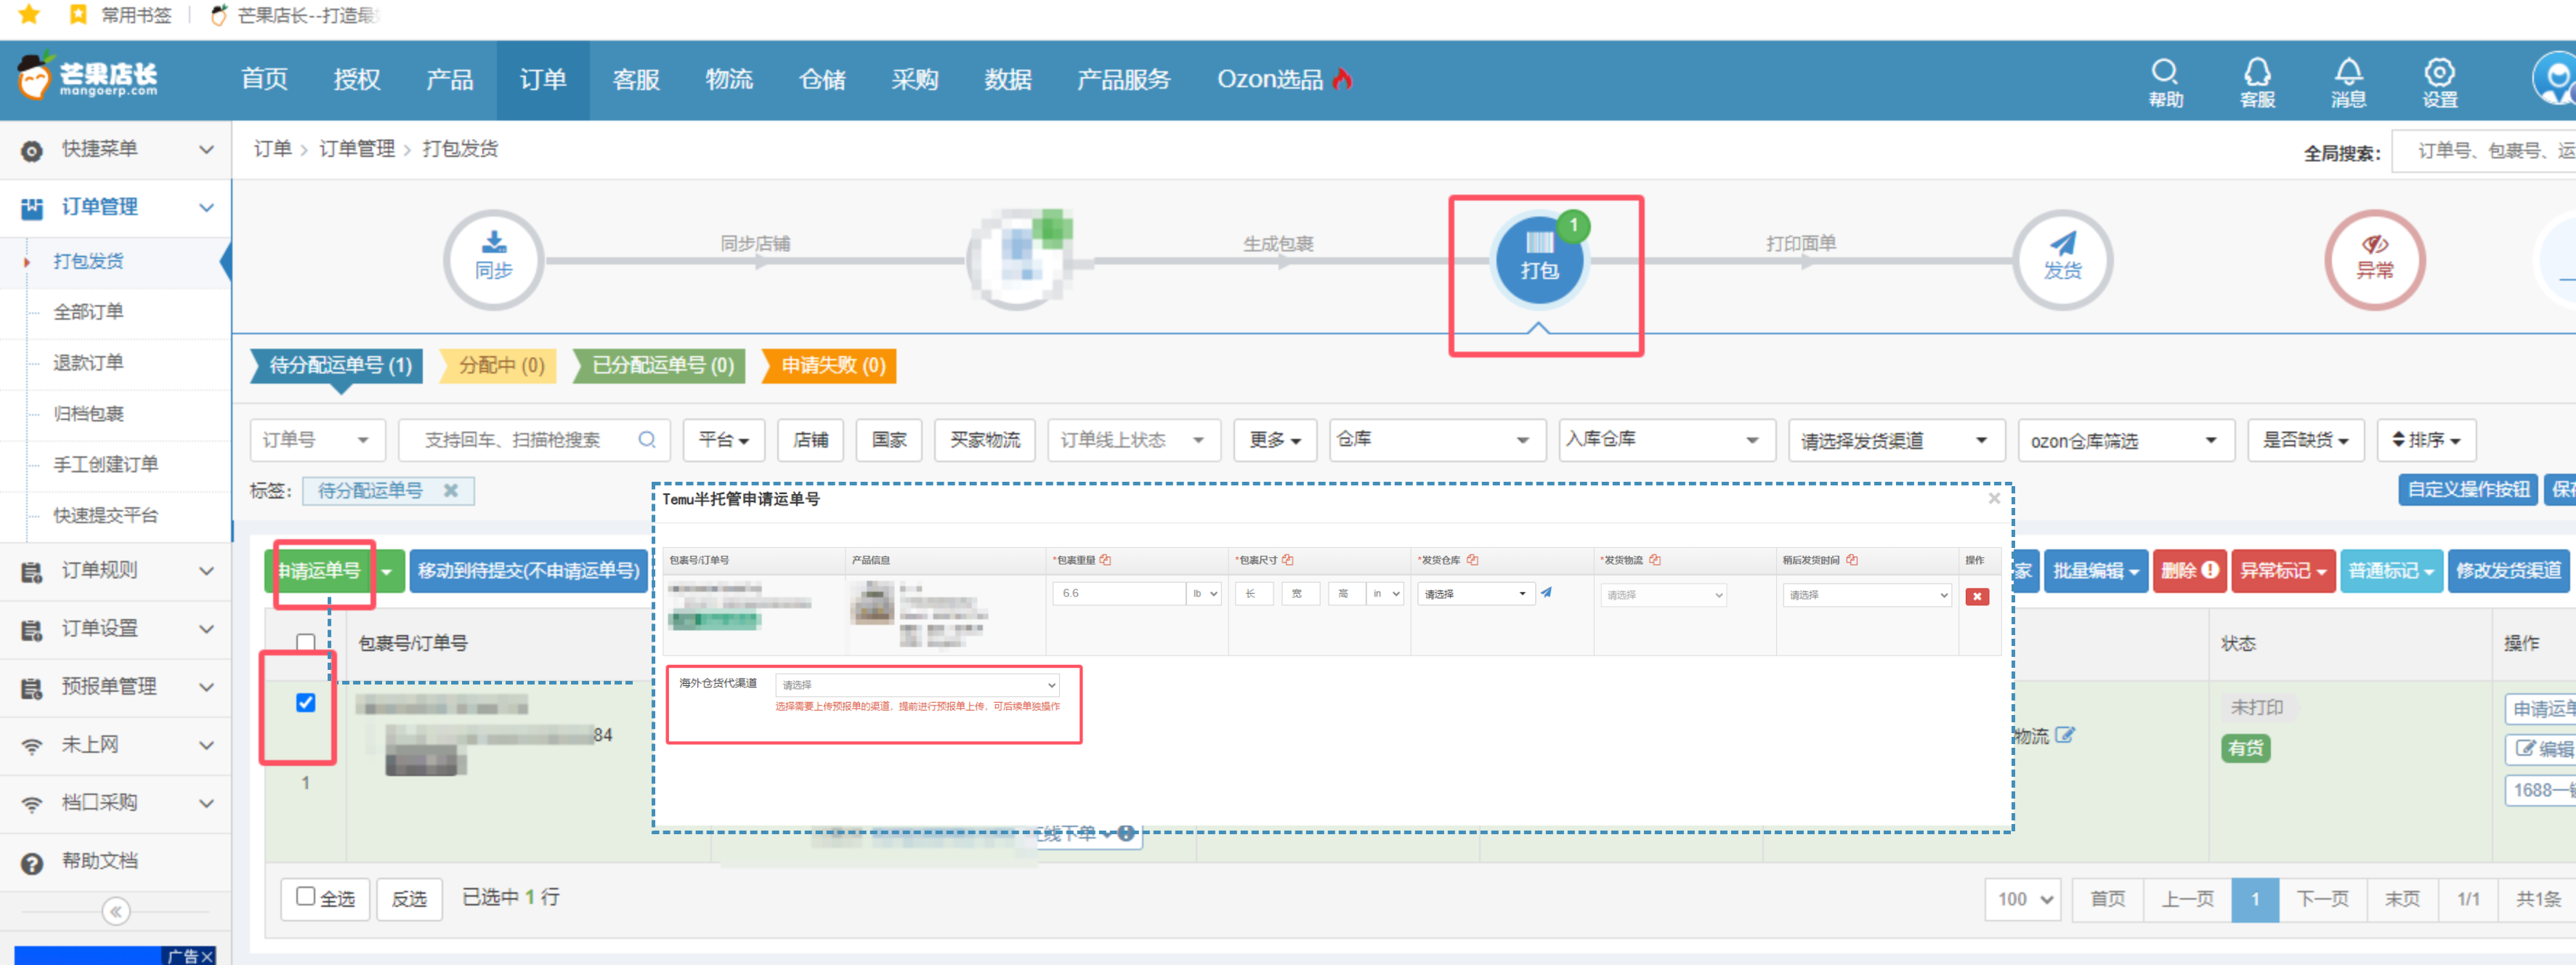Click the search magnifier in order search box
Image resolution: width=2576 pixels, height=965 pixels.
coord(647,440)
